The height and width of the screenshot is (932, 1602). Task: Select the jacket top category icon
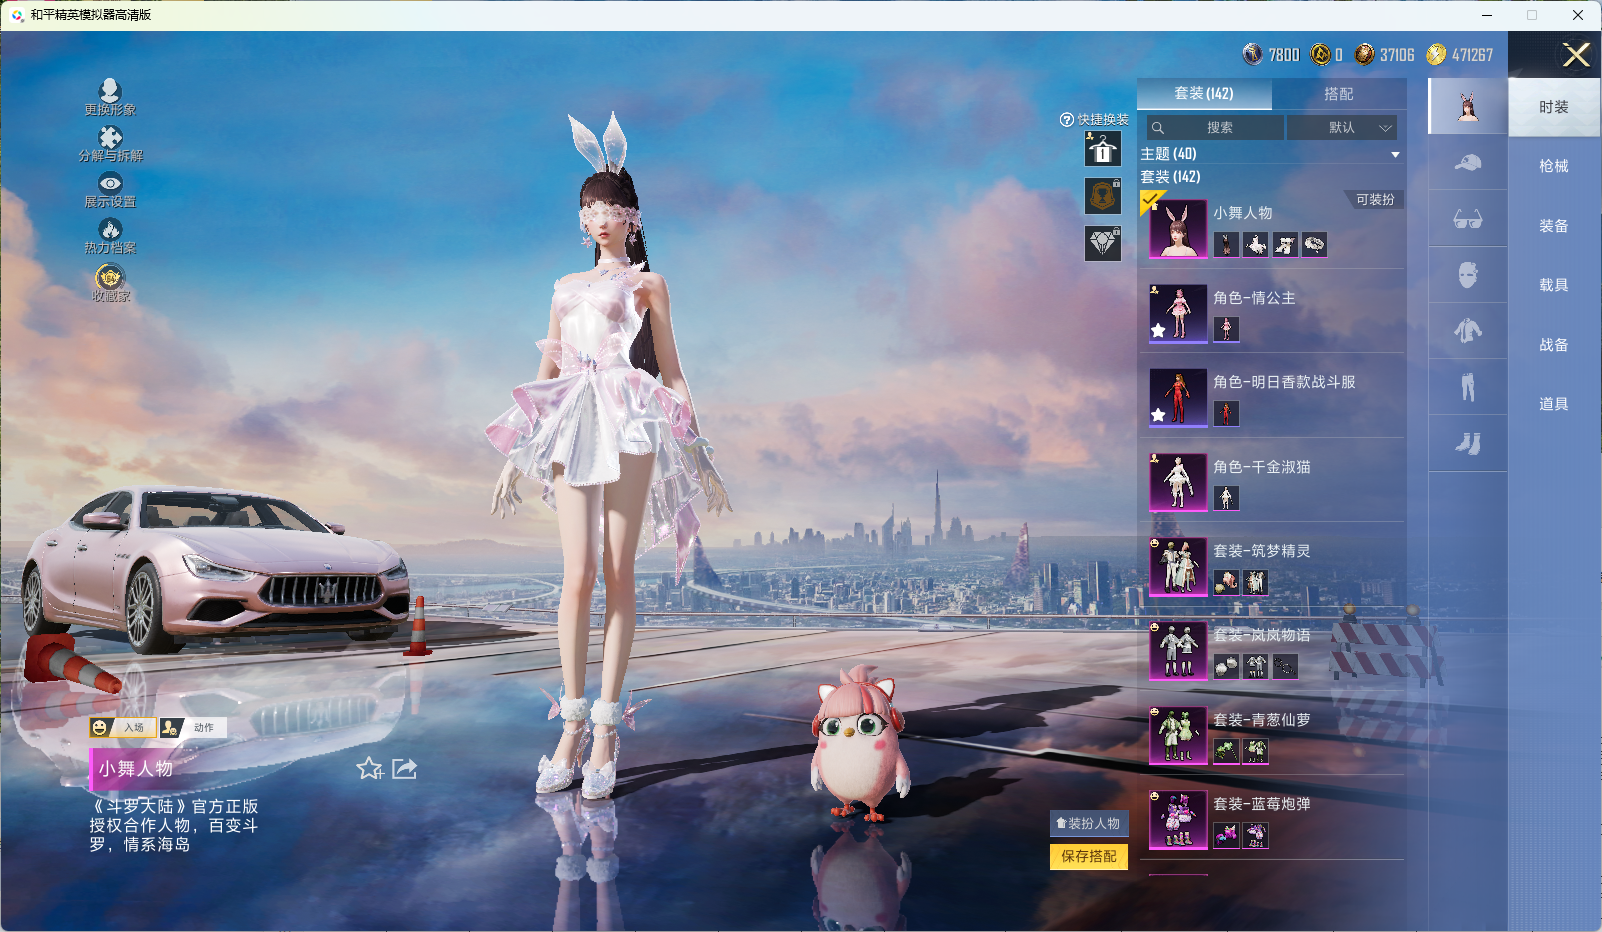coord(1467,331)
